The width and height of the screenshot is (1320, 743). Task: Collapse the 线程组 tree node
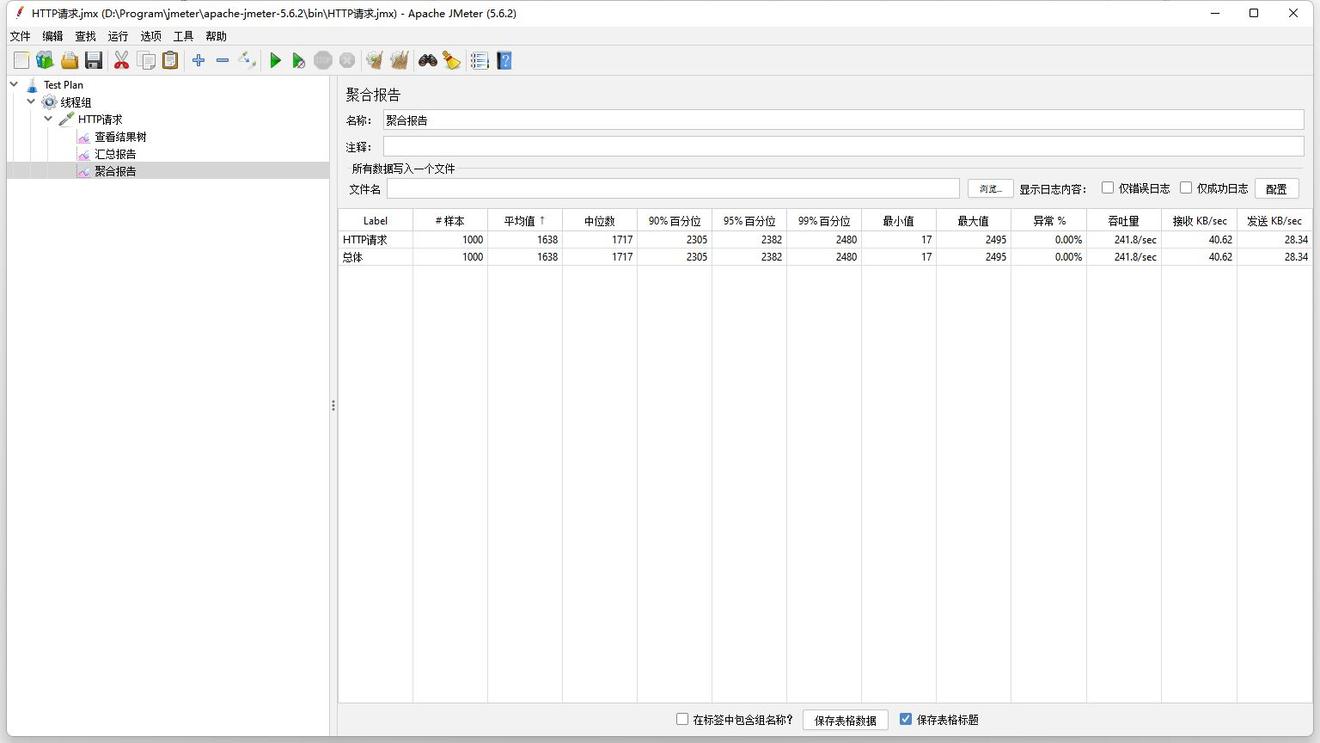tap(31, 102)
